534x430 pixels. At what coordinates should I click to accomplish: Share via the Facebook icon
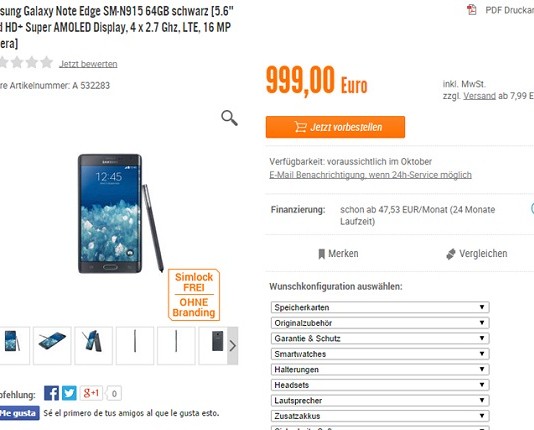51,393
